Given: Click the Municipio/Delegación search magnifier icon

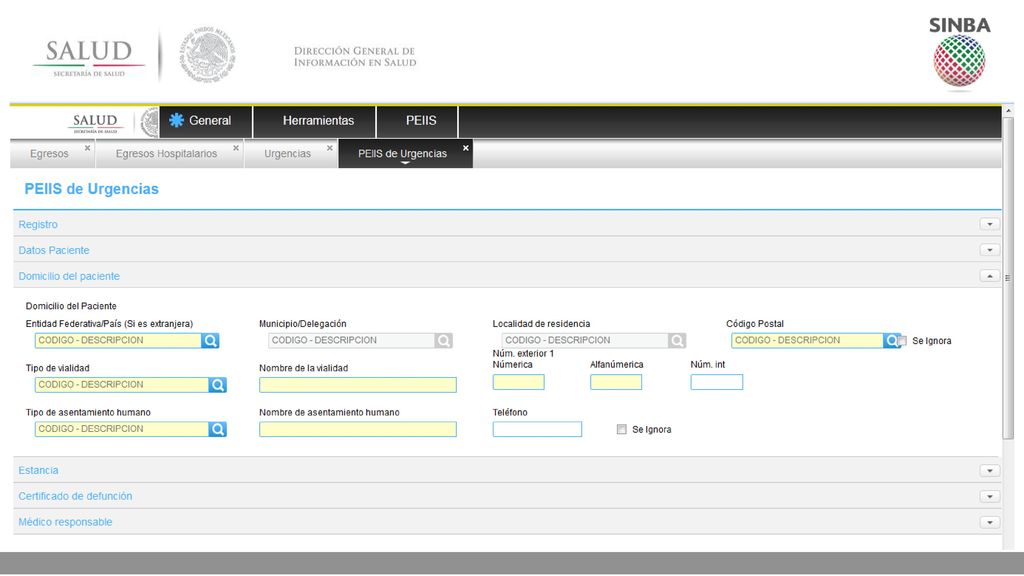Looking at the screenshot, I should point(443,340).
